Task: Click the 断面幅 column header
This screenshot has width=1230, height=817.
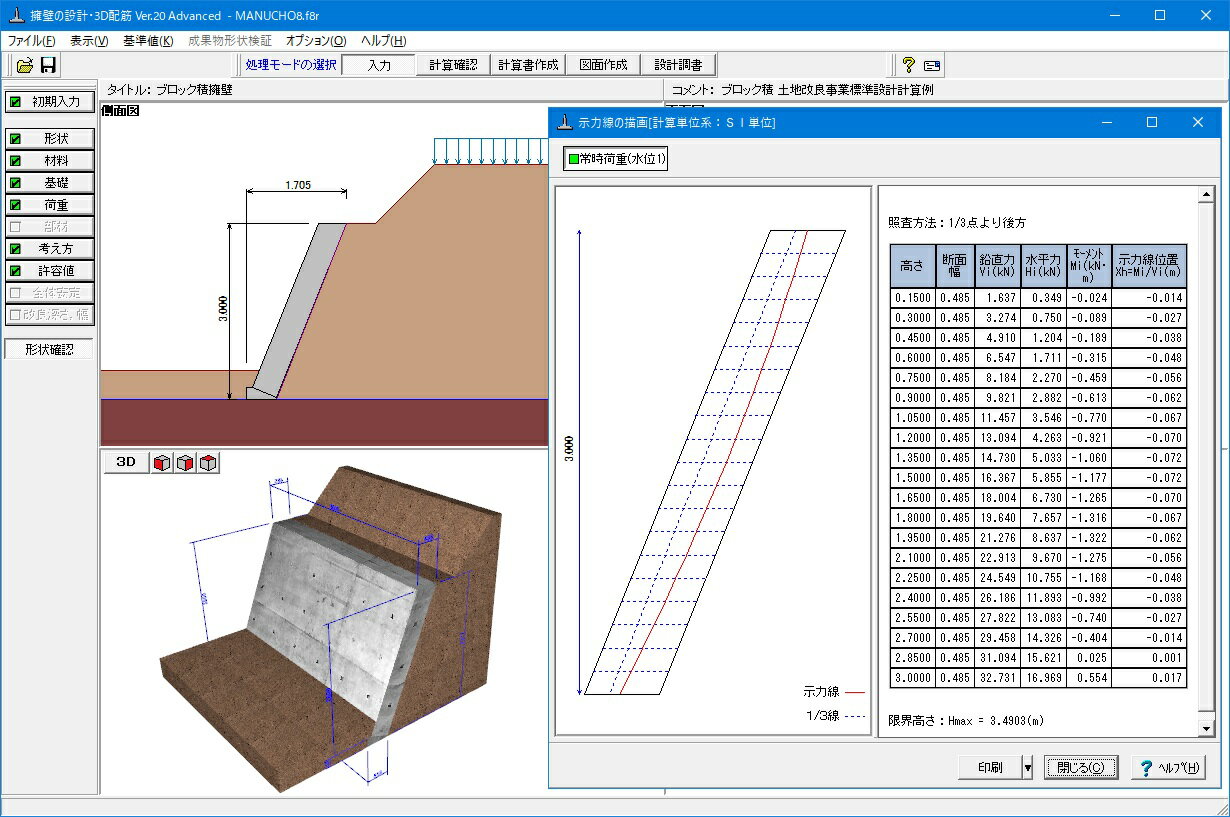Action: 954,266
